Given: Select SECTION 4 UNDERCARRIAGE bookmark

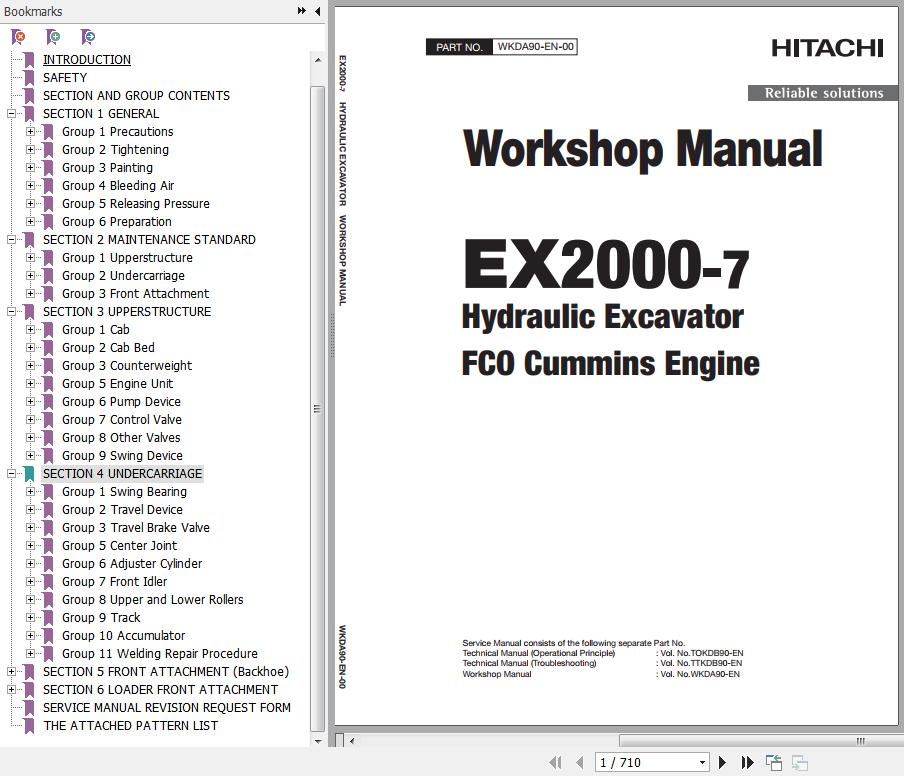Looking at the screenshot, I should point(122,474).
